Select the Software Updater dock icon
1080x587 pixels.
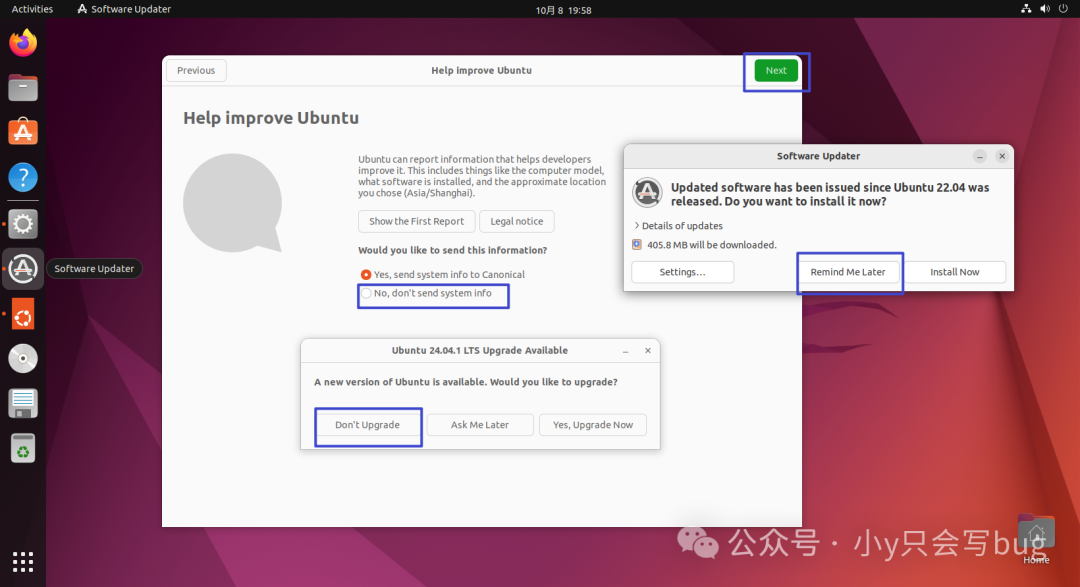(22, 268)
